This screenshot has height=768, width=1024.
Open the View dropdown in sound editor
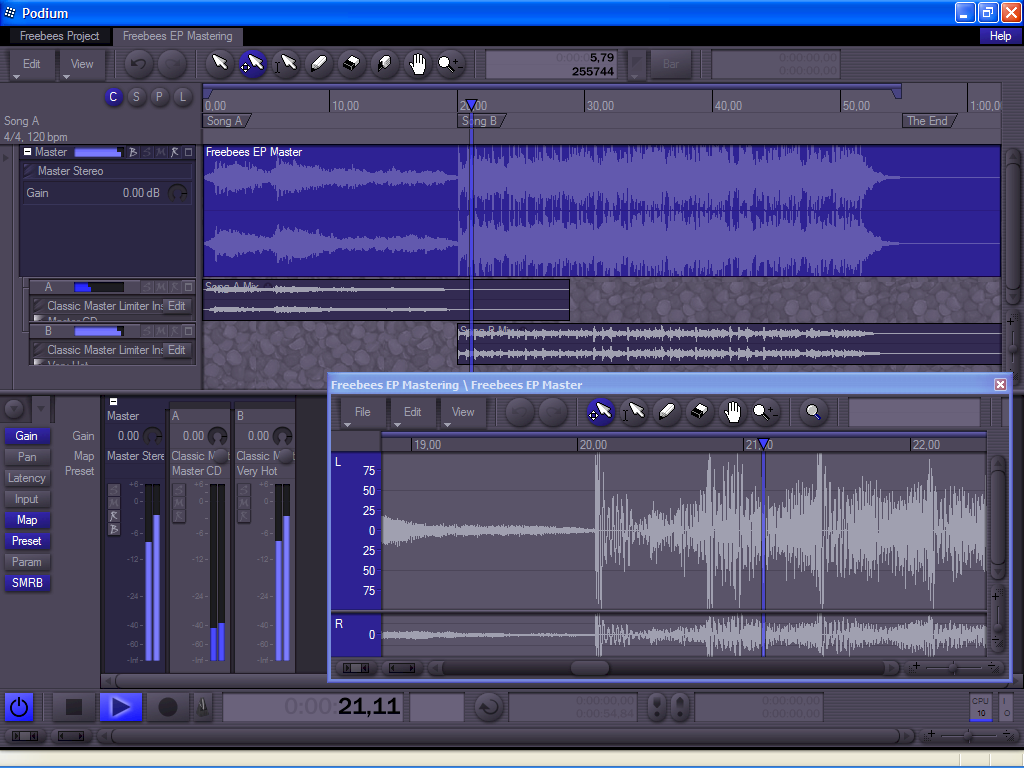point(462,413)
